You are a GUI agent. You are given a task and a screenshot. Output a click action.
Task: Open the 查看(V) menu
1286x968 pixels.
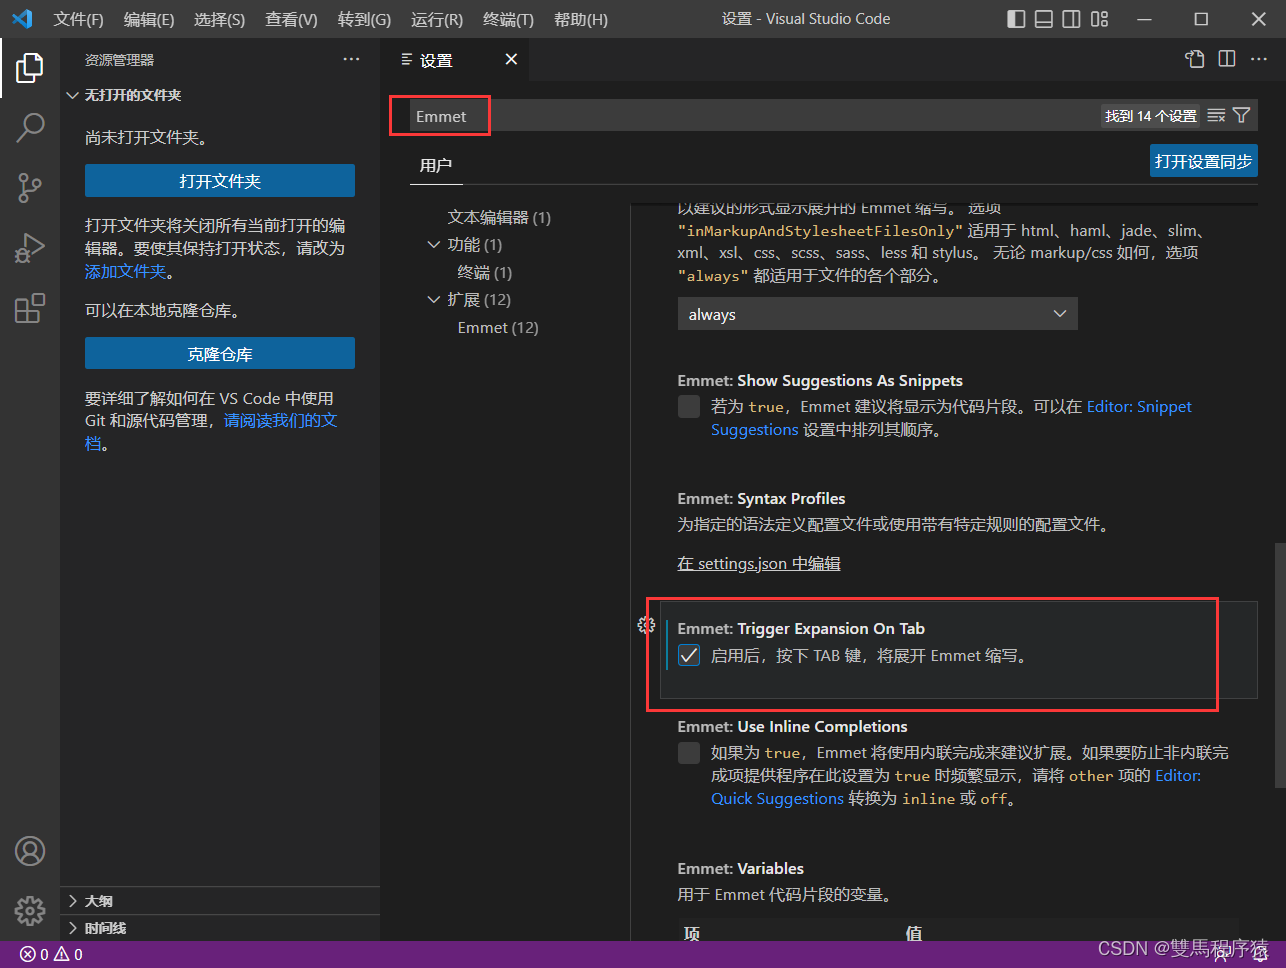coord(291,19)
